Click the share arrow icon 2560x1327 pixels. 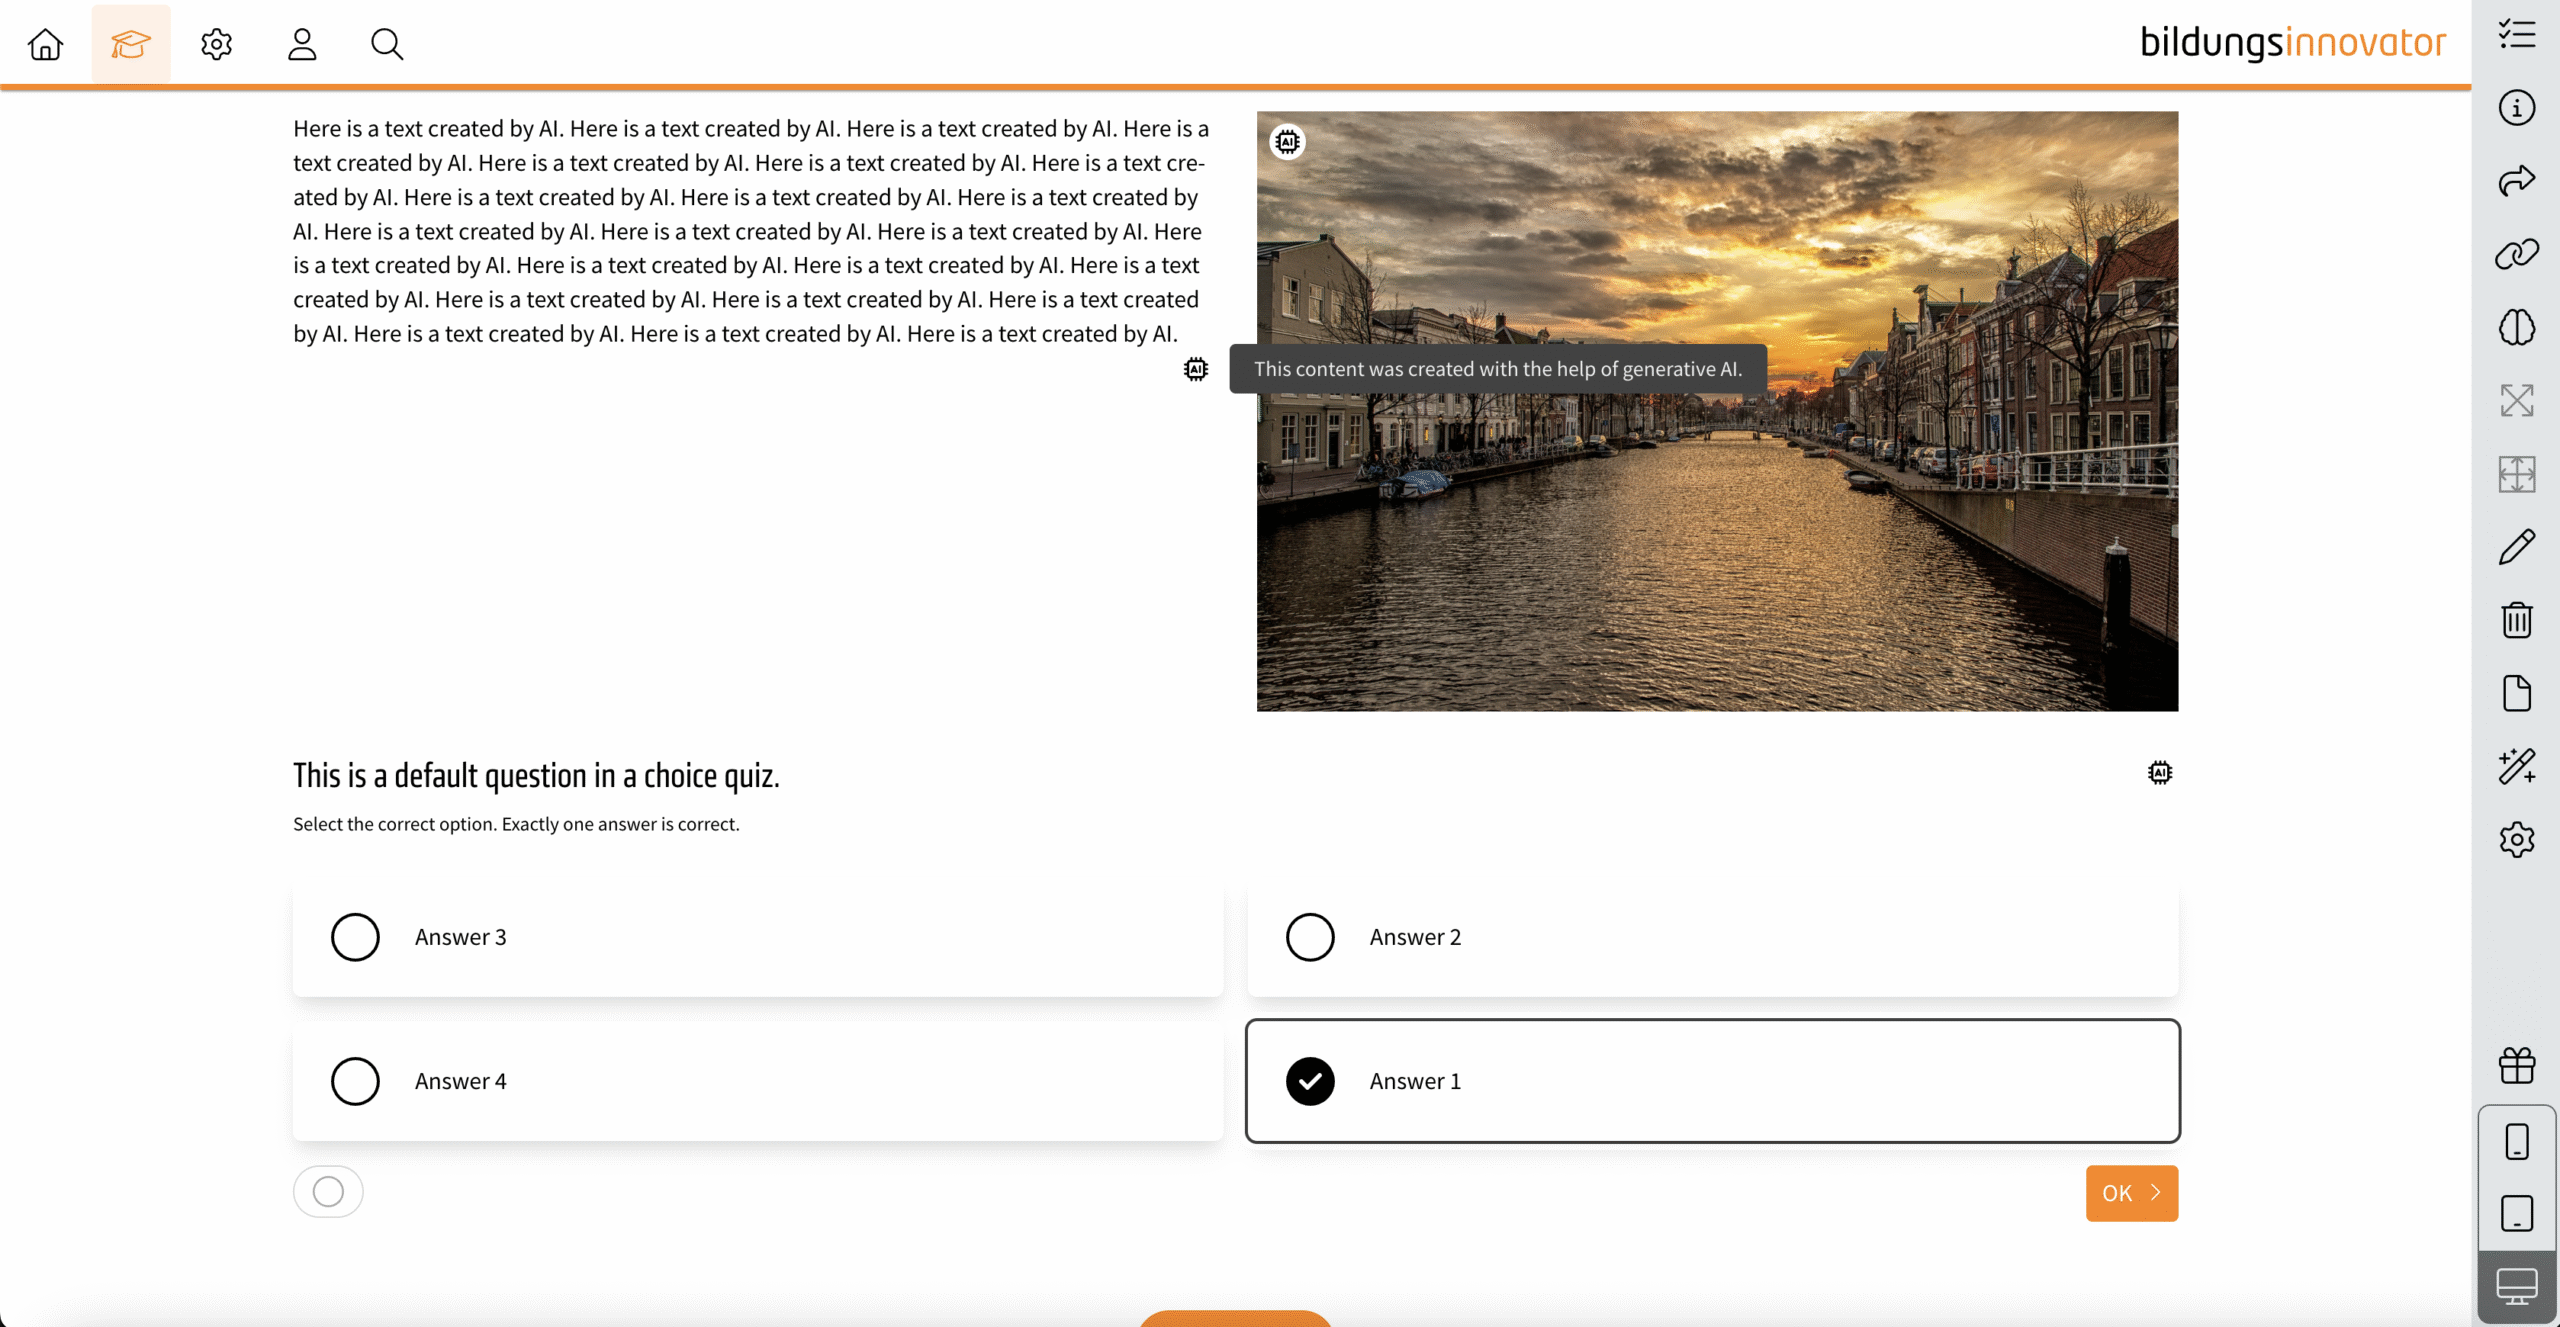(2516, 181)
